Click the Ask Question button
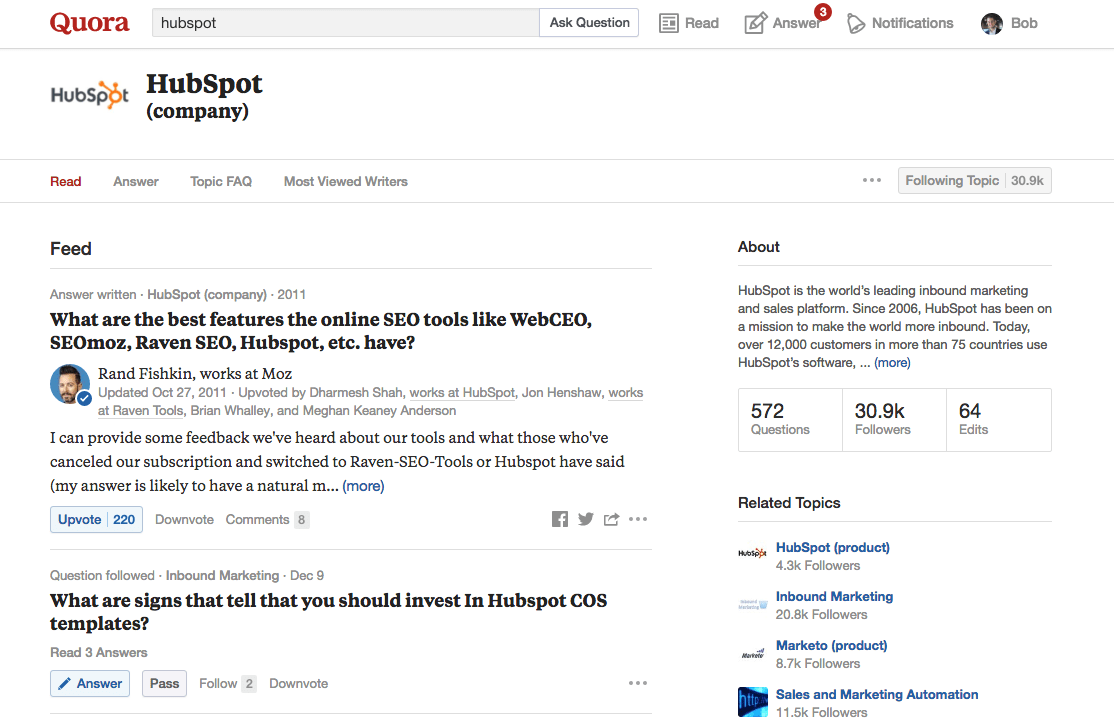The image size is (1114, 728). 589,23
